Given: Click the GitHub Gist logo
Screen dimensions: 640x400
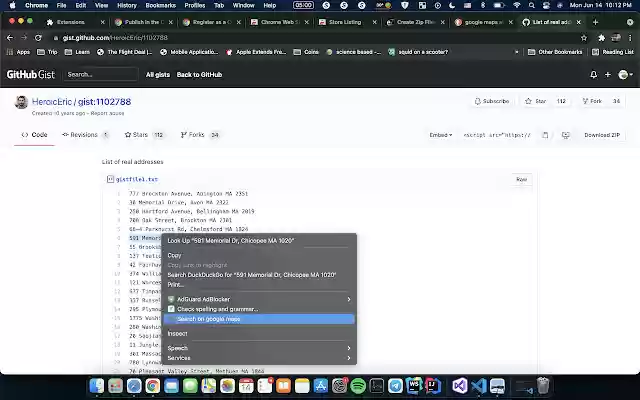Looking at the screenshot, I should 31,74.
